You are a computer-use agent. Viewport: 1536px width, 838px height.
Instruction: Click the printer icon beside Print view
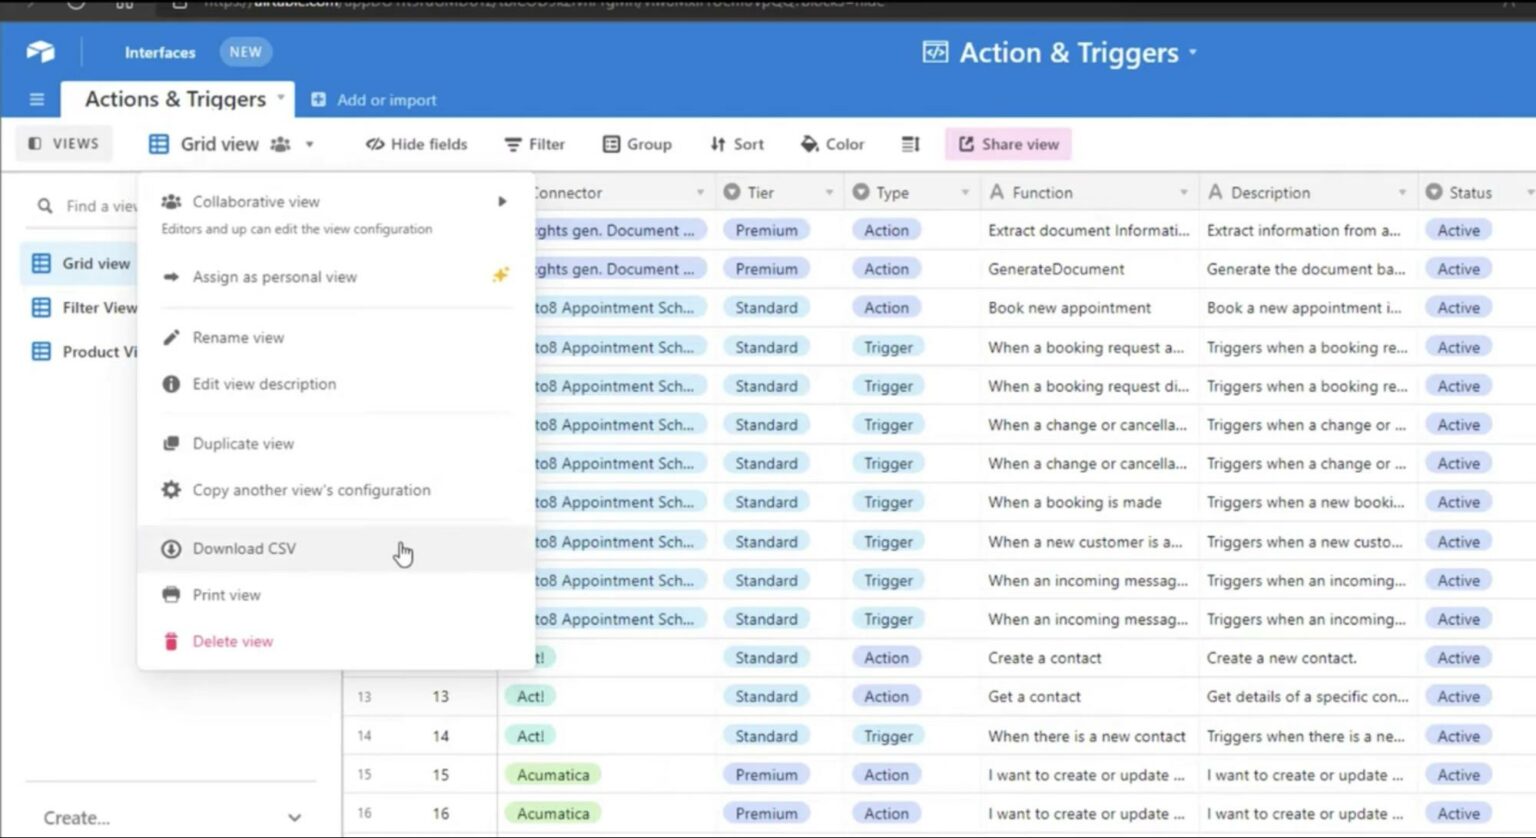point(170,594)
